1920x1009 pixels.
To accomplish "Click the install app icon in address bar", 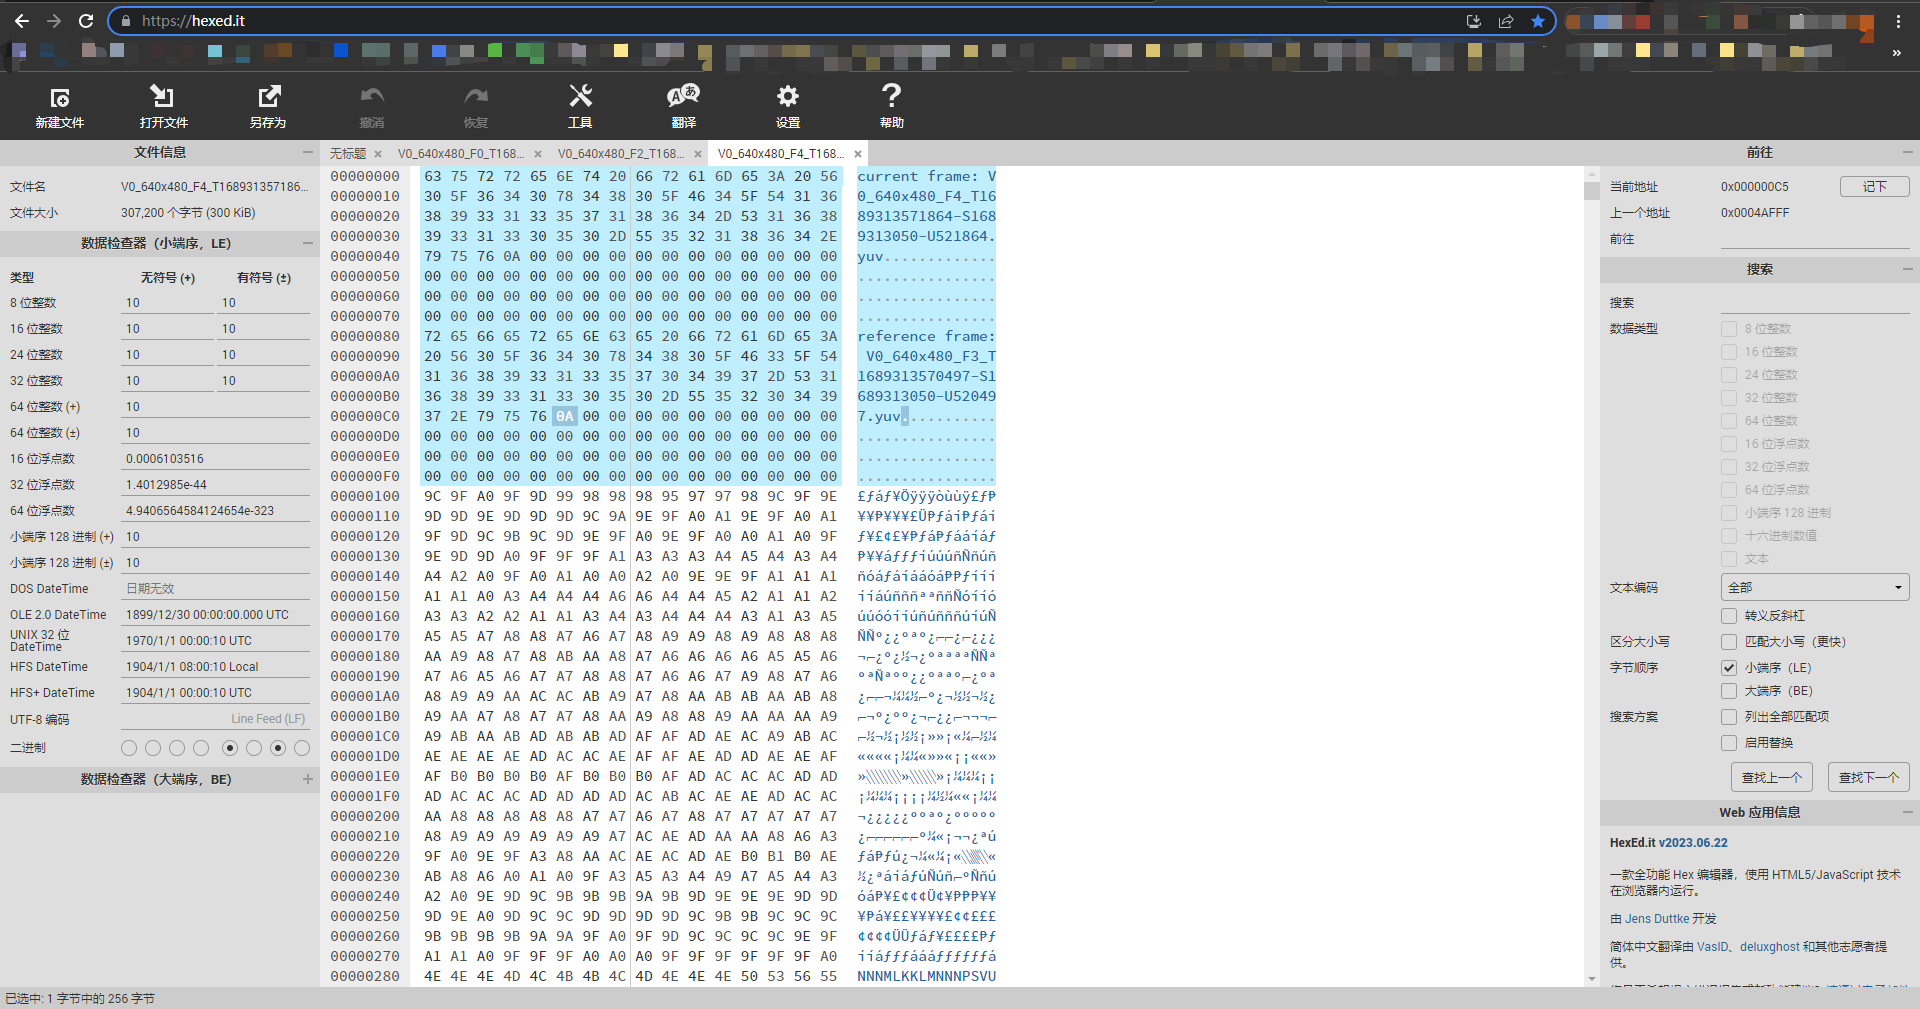I will click(x=1474, y=21).
